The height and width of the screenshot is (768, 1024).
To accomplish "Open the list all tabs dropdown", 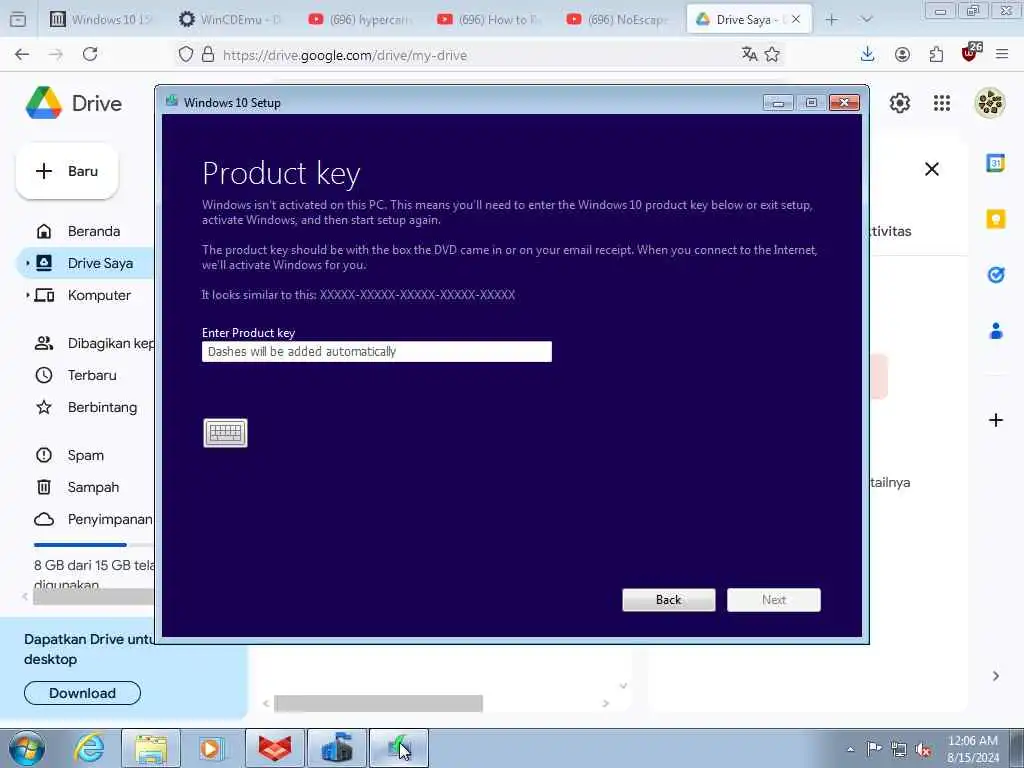I will [866, 20].
